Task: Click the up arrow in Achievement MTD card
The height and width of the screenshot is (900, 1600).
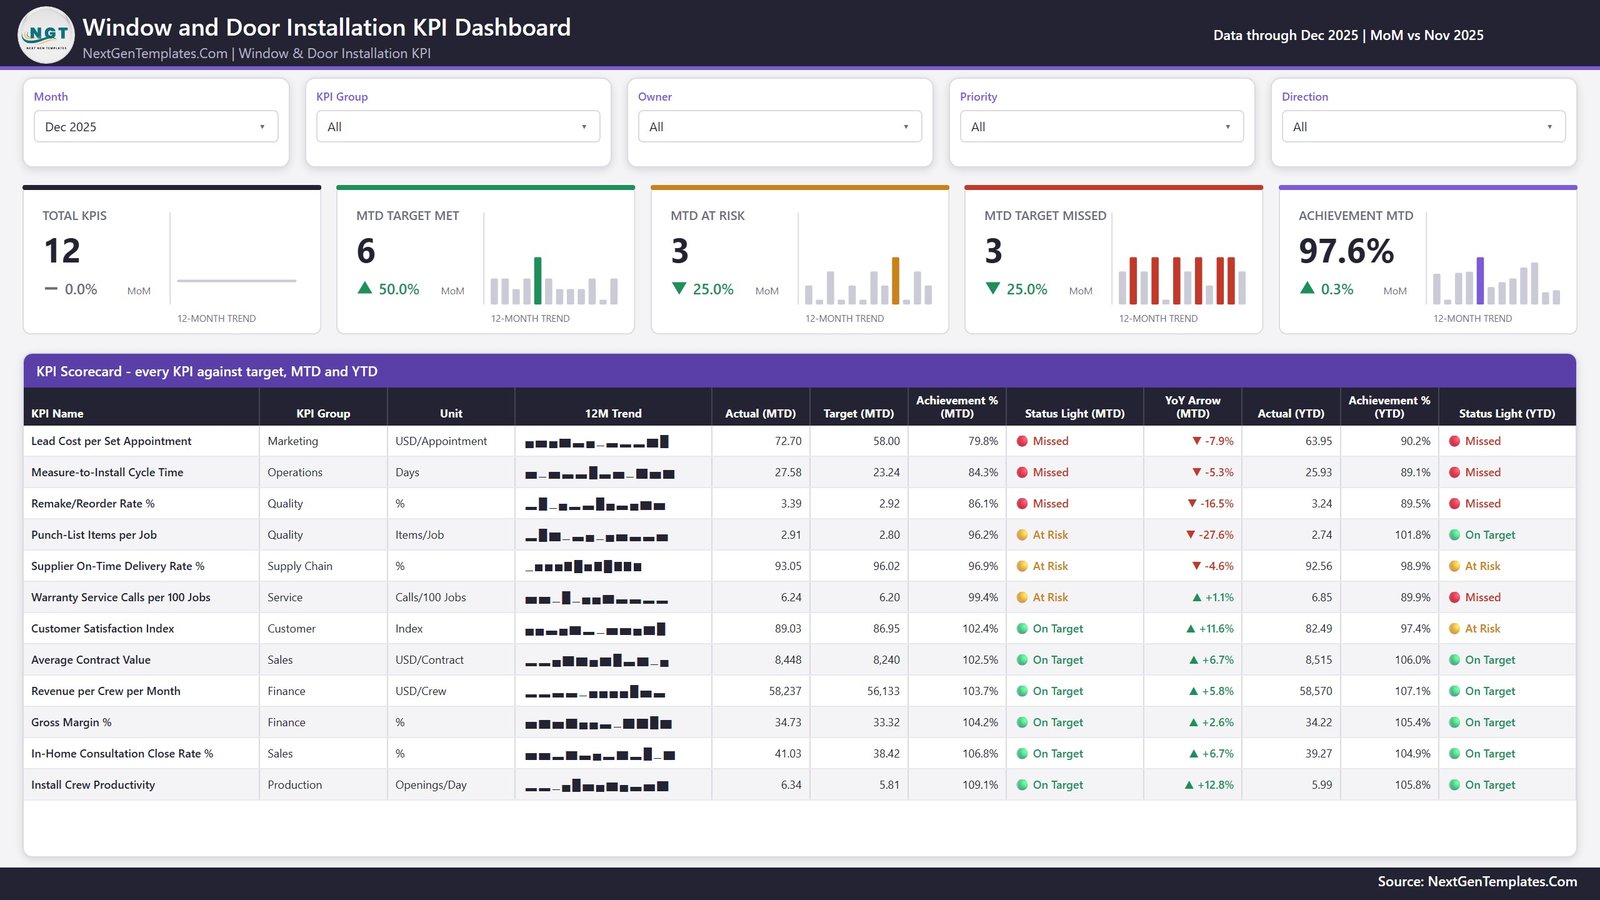Action: 1307,288
